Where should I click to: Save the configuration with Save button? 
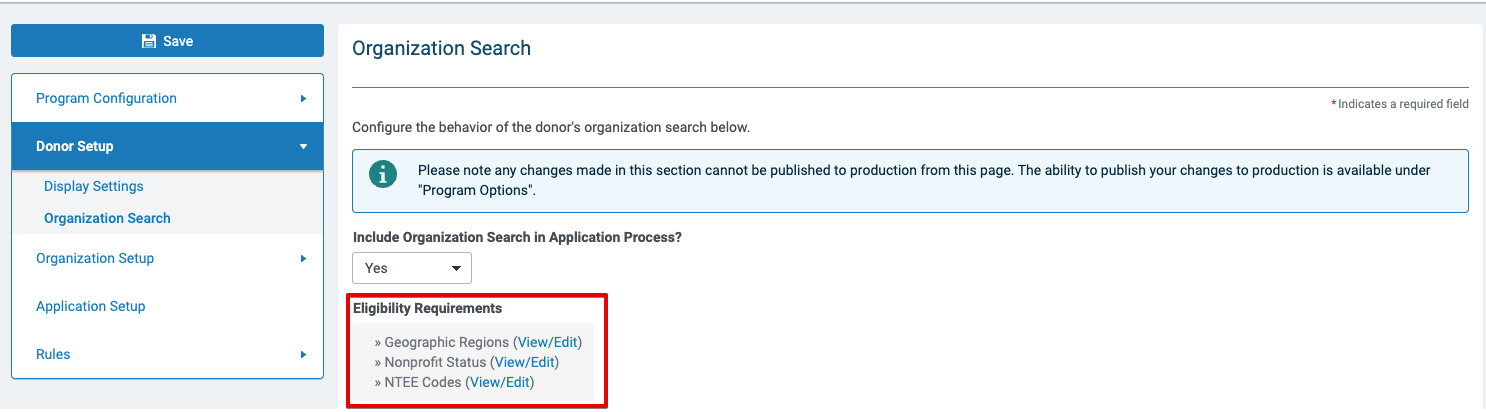167,41
